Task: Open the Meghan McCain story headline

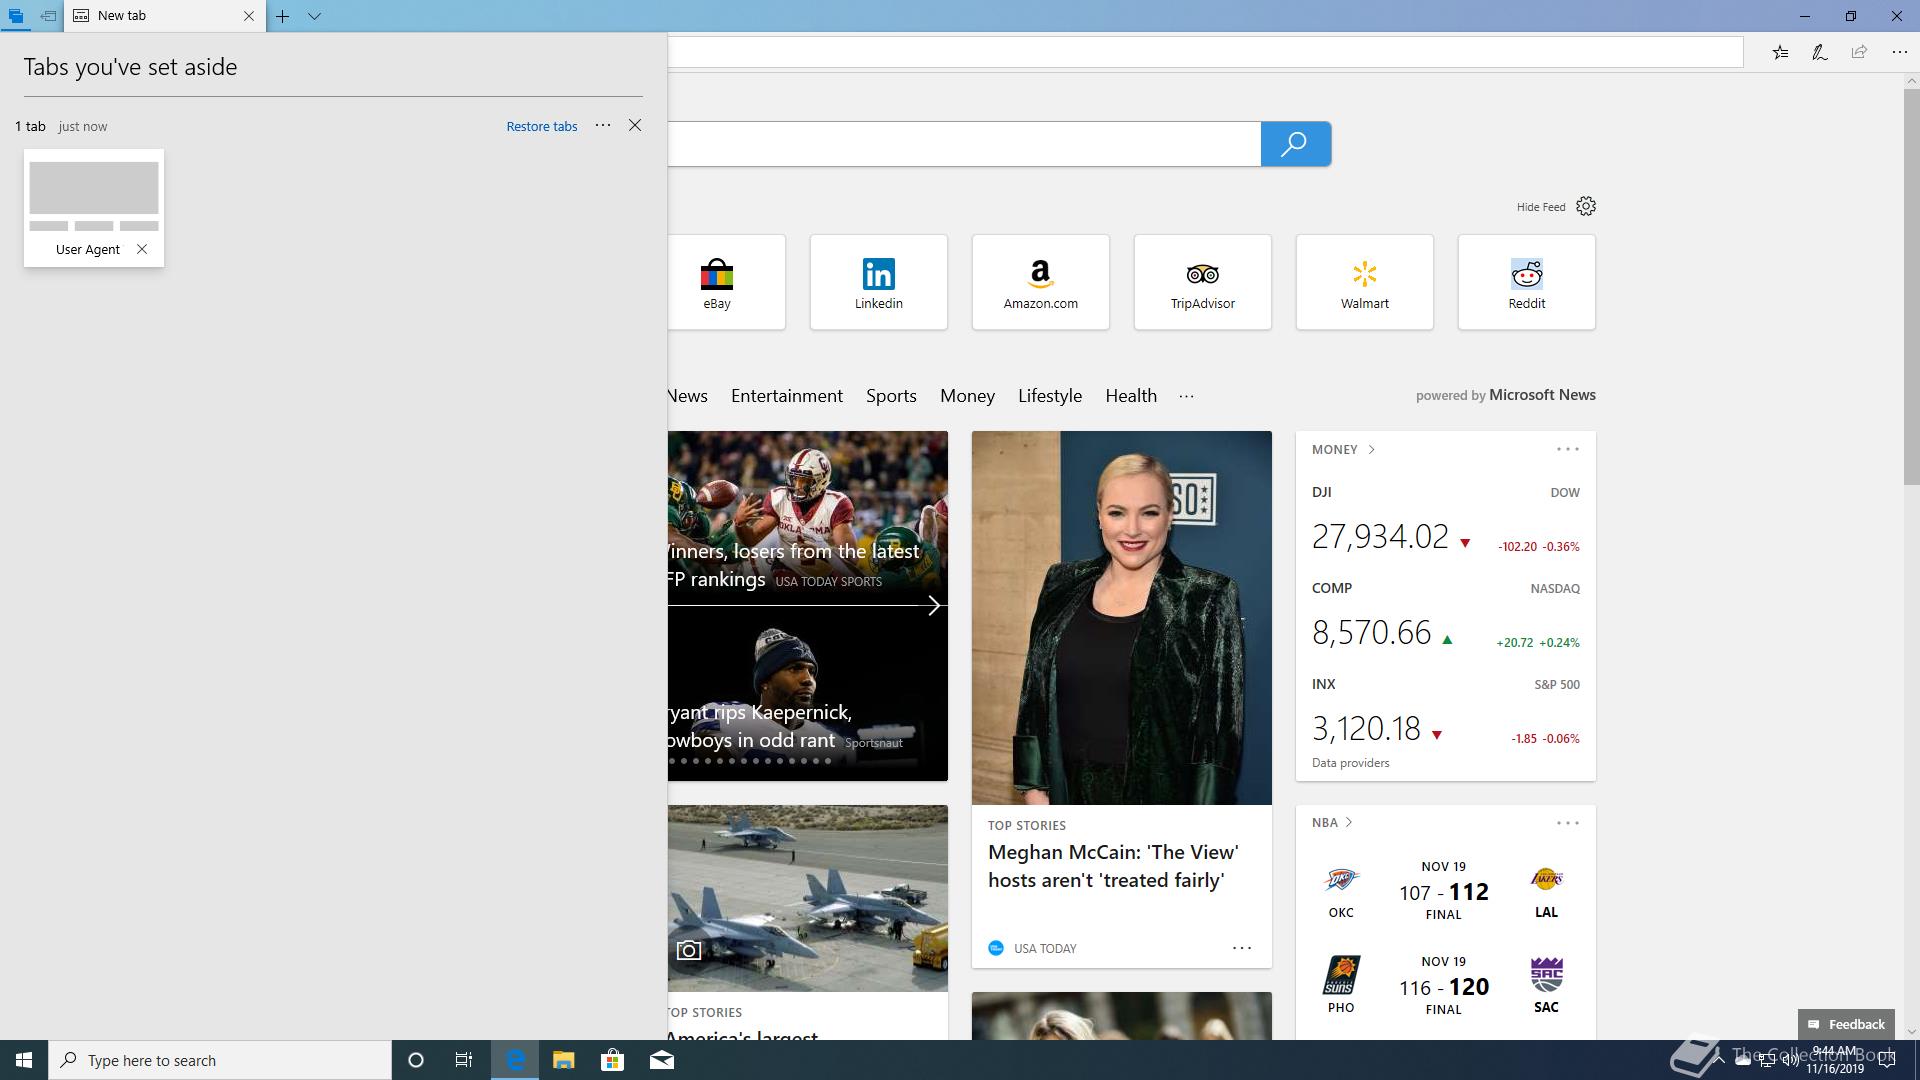Action: [x=1113, y=866]
